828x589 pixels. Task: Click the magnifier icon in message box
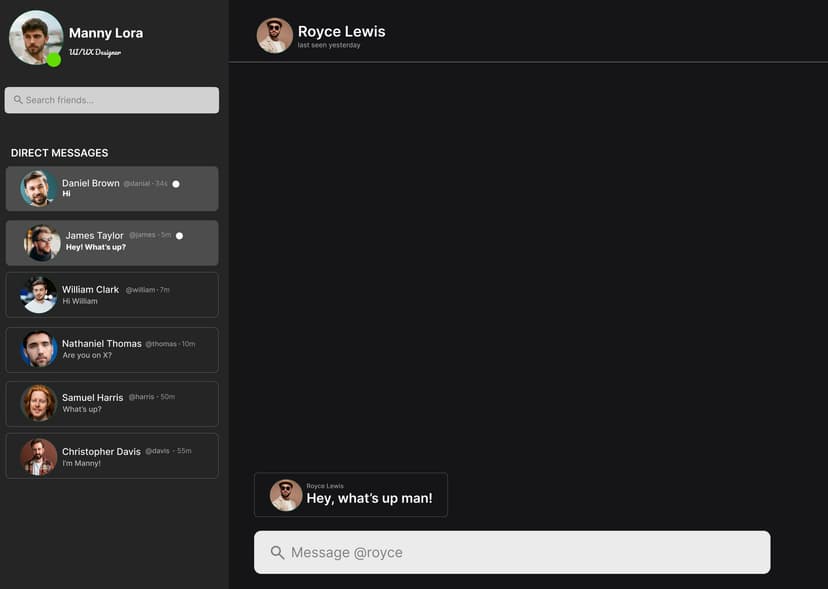pos(277,553)
